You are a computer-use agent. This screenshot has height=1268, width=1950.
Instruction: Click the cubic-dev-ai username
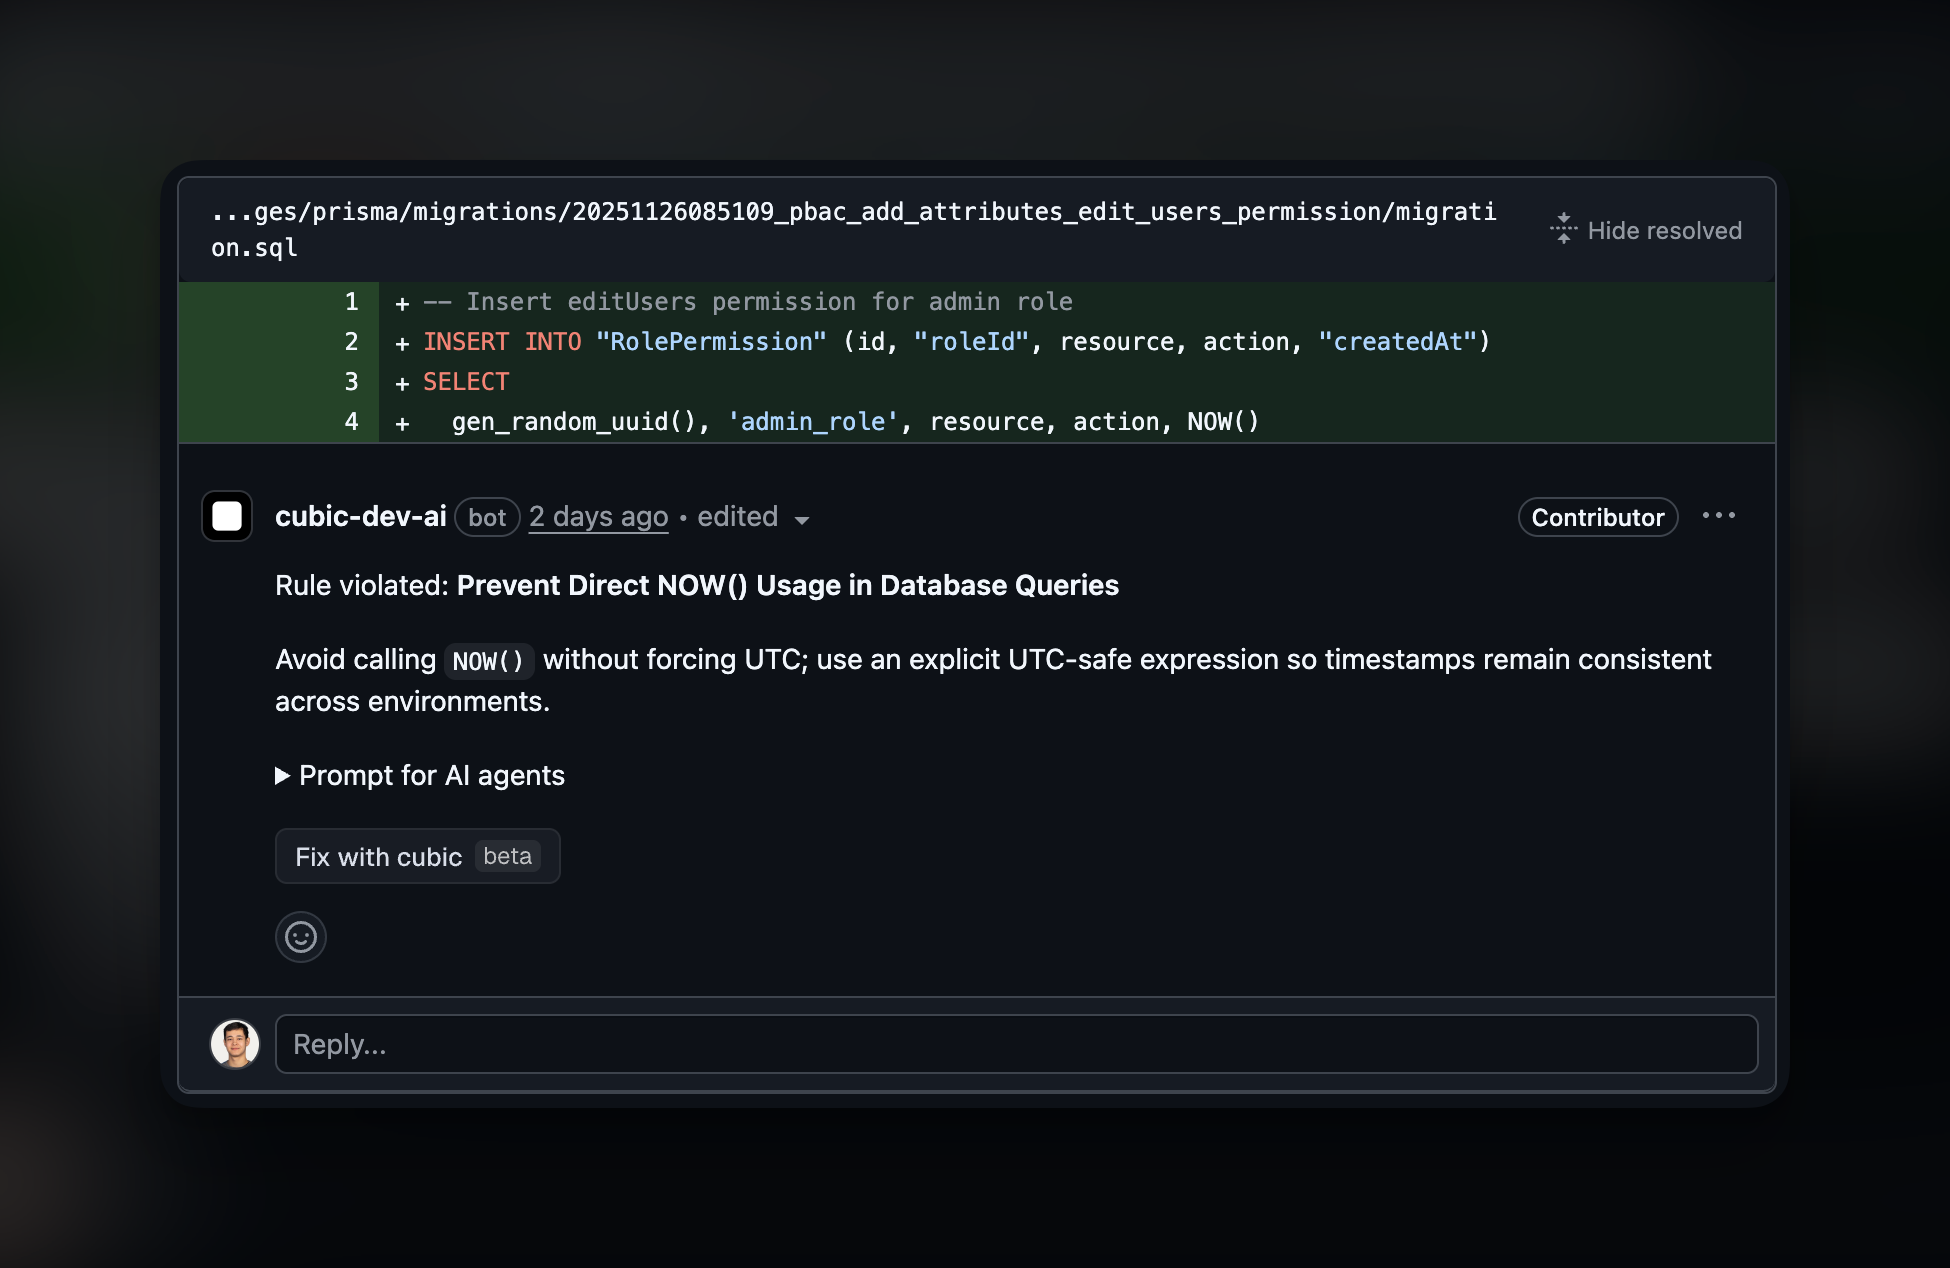tap(361, 516)
